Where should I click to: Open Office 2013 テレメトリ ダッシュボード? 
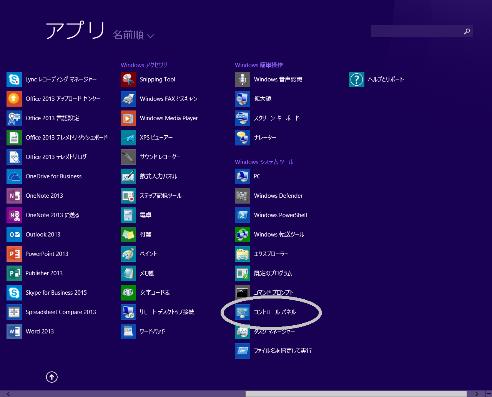57,137
